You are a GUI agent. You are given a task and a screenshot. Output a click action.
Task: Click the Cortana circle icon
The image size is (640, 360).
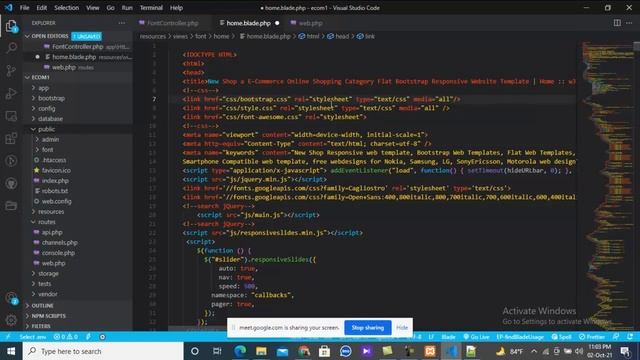click(x=195, y=351)
